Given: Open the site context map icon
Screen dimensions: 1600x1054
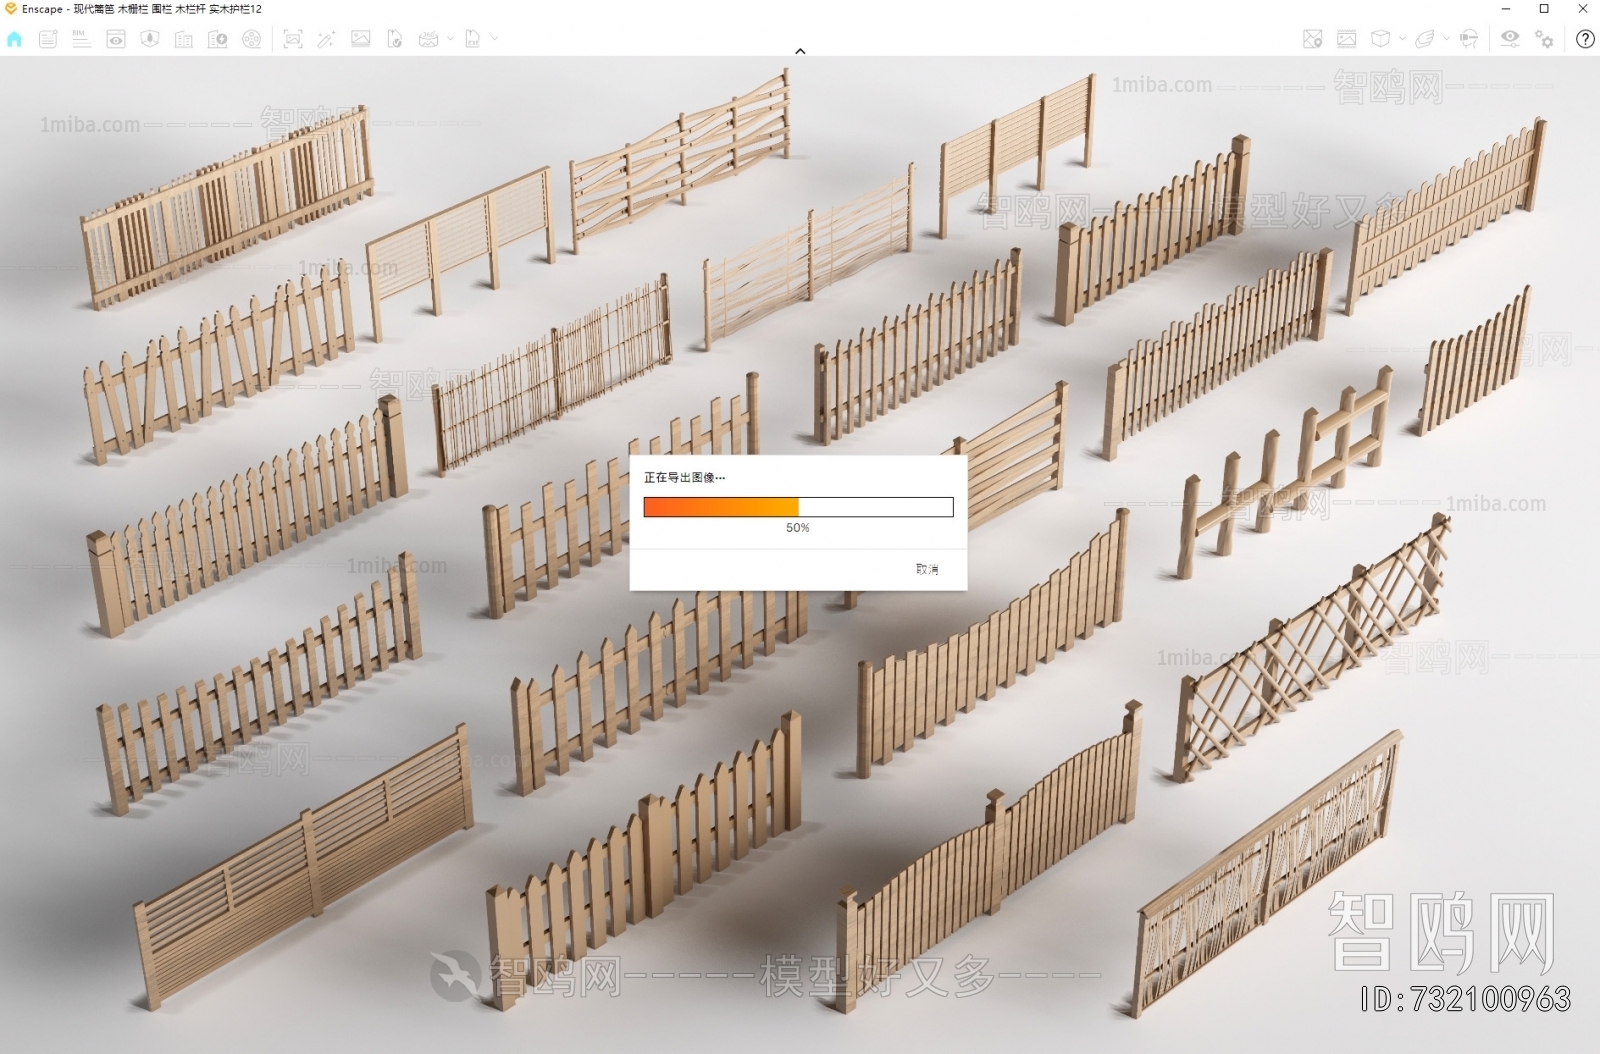Looking at the screenshot, I should [x=1312, y=39].
